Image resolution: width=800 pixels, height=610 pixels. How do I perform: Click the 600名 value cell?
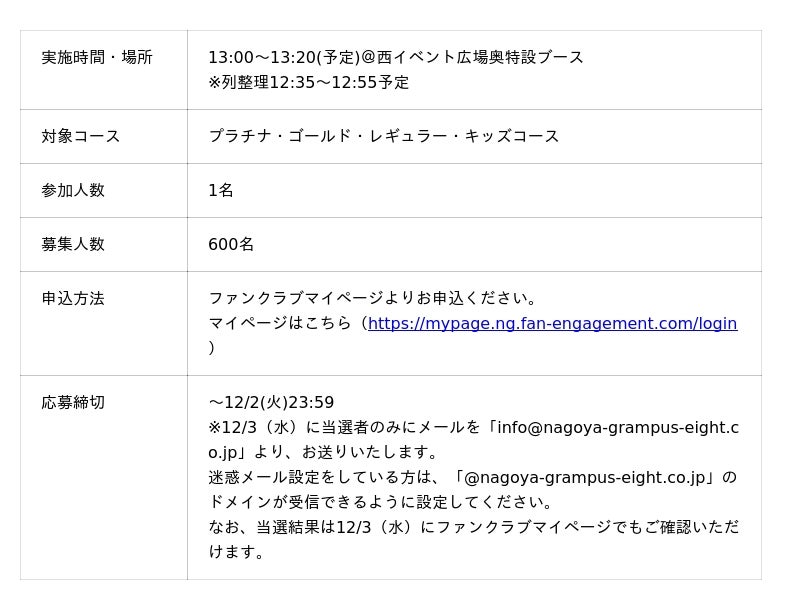[231, 244]
